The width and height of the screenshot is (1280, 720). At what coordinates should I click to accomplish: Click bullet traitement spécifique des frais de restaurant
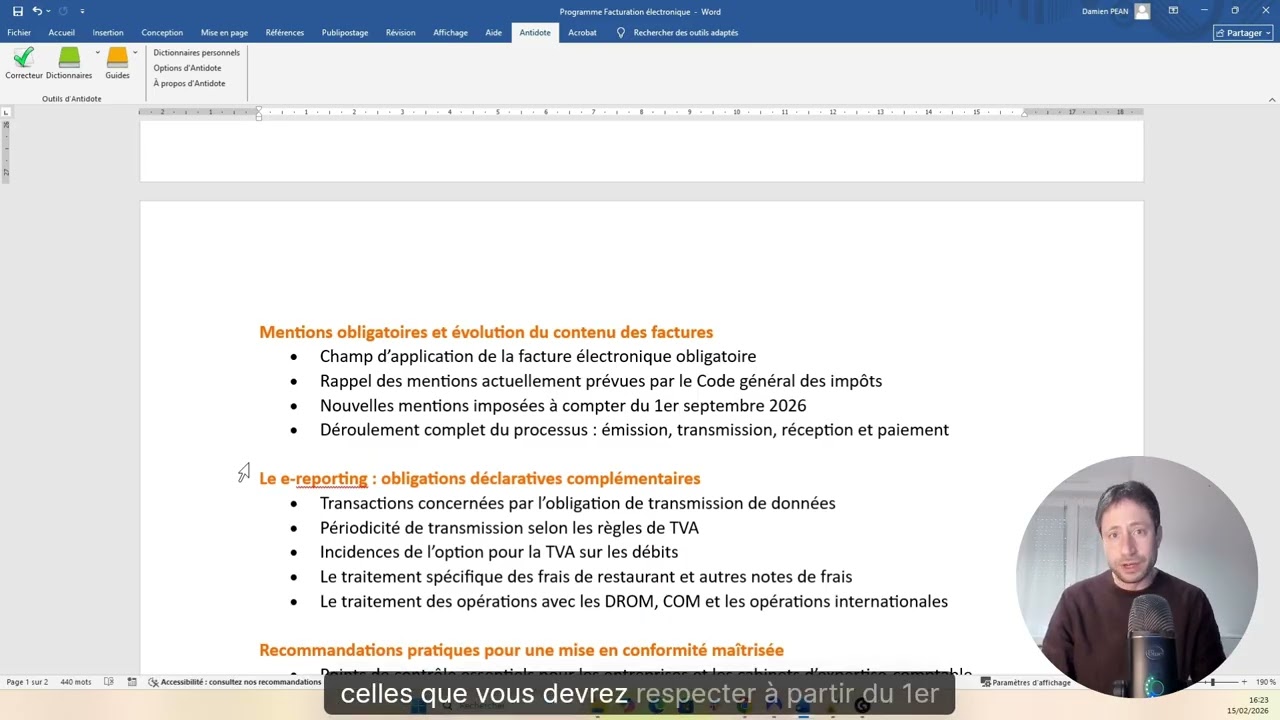pyautogui.click(x=586, y=577)
